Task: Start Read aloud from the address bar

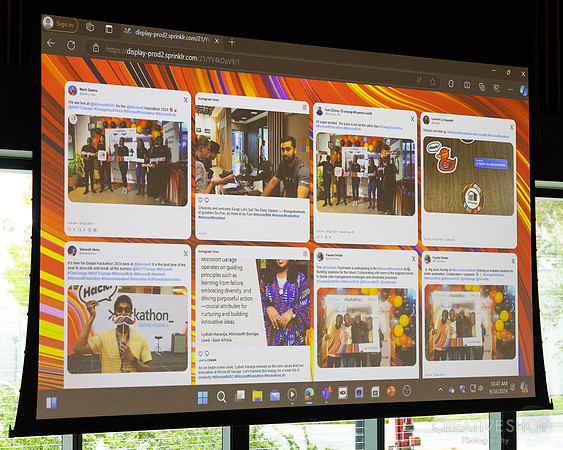Action: point(419,80)
